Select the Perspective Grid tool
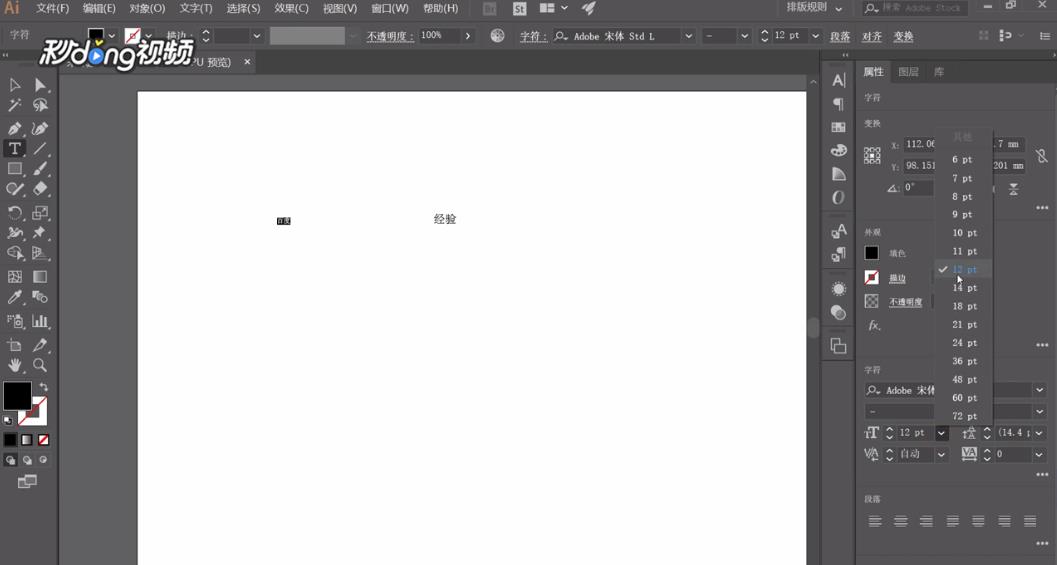 [40, 254]
